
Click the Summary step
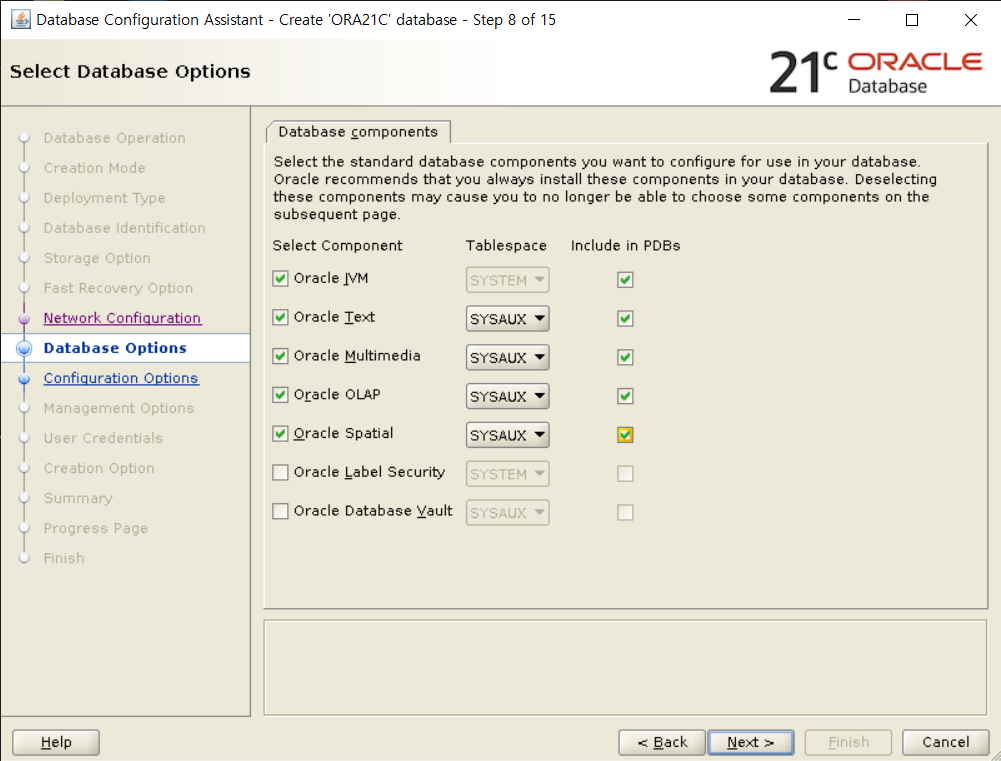pos(78,498)
